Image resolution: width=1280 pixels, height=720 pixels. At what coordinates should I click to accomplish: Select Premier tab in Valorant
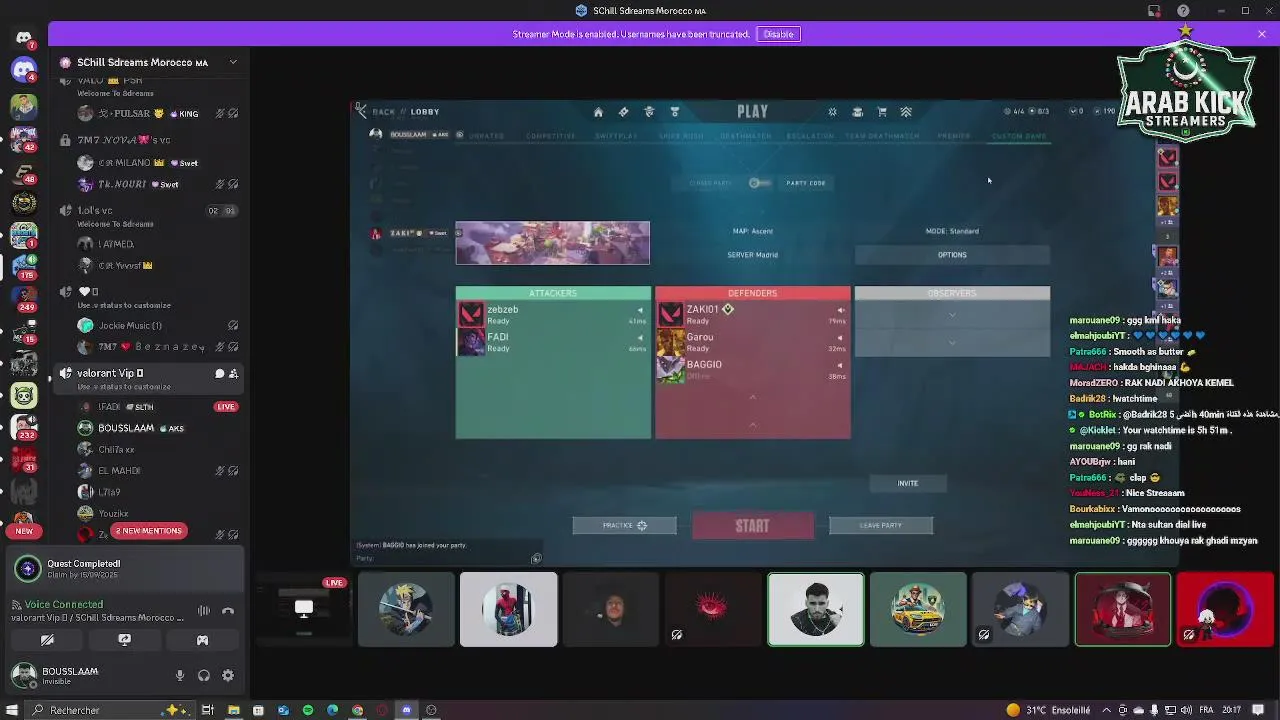(x=953, y=136)
